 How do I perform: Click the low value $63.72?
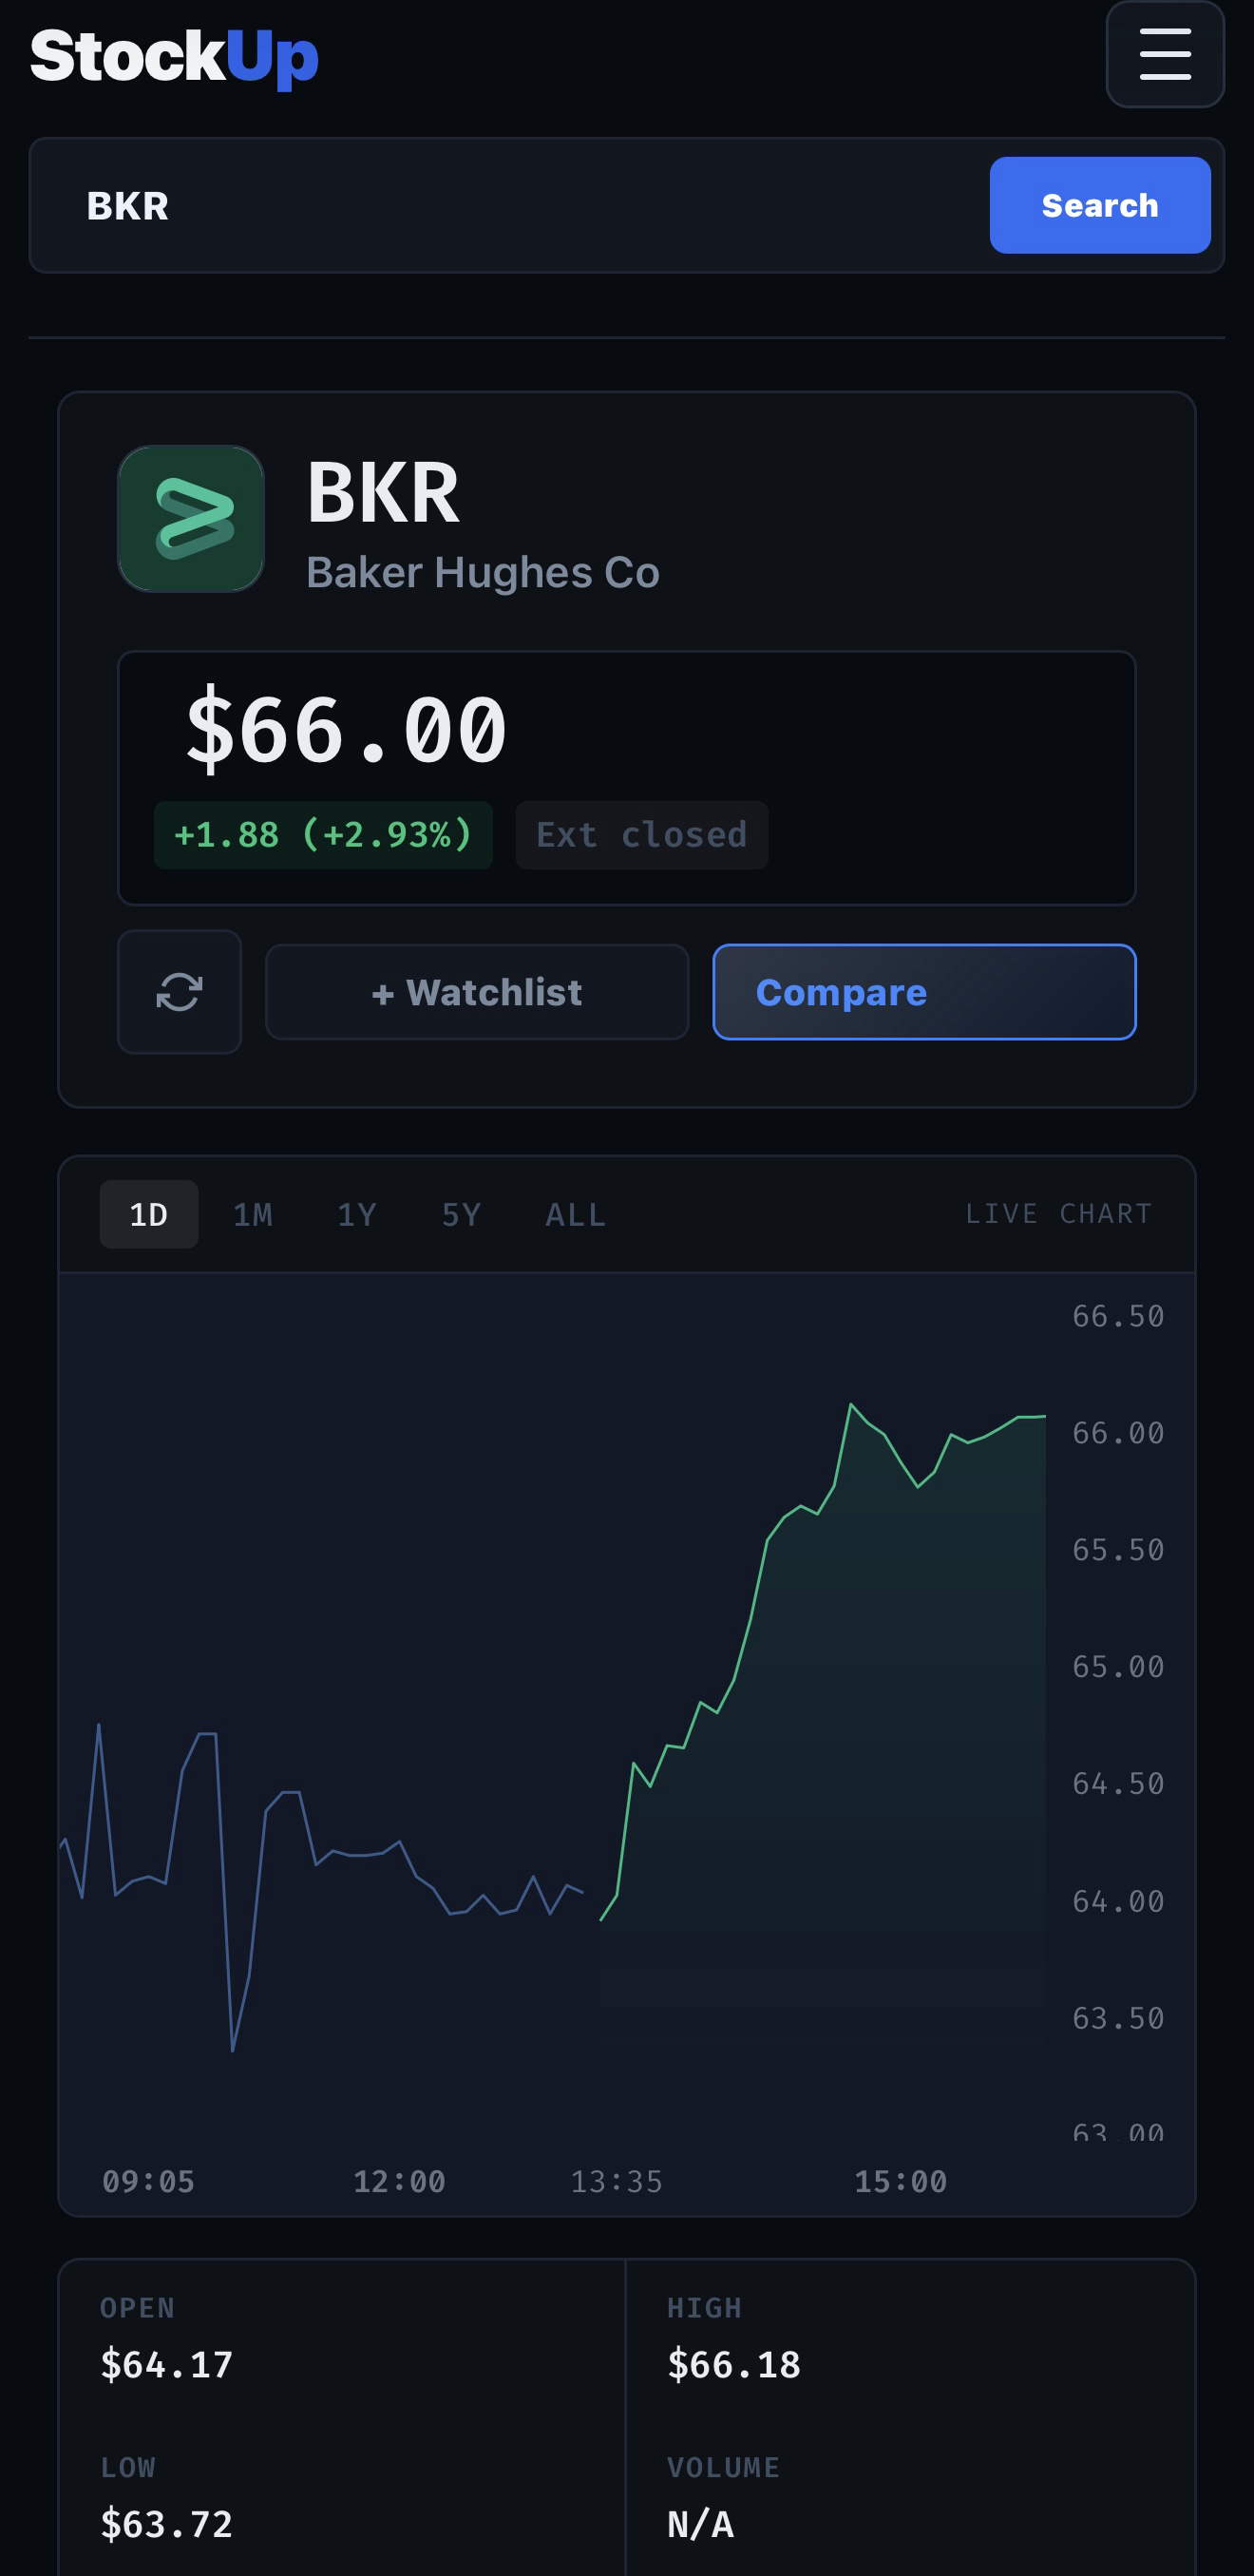pyautogui.click(x=166, y=2524)
